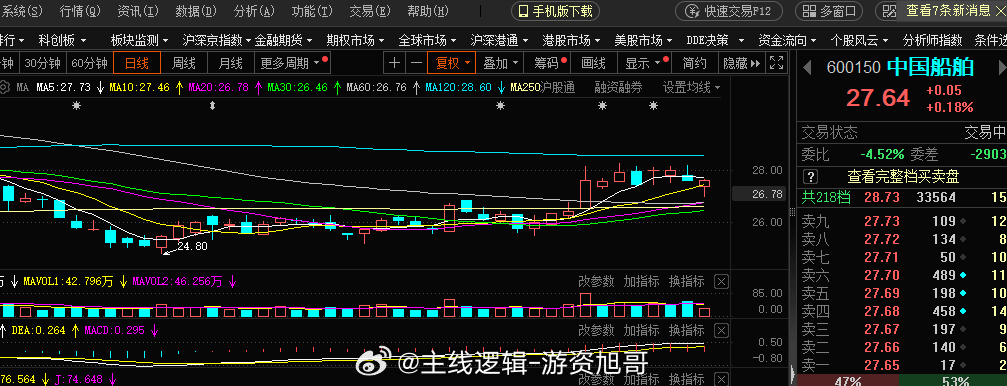The width and height of the screenshot is (1007, 386).
Task: Enter fullscreen chart via expand icon
Action: point(776,64)
